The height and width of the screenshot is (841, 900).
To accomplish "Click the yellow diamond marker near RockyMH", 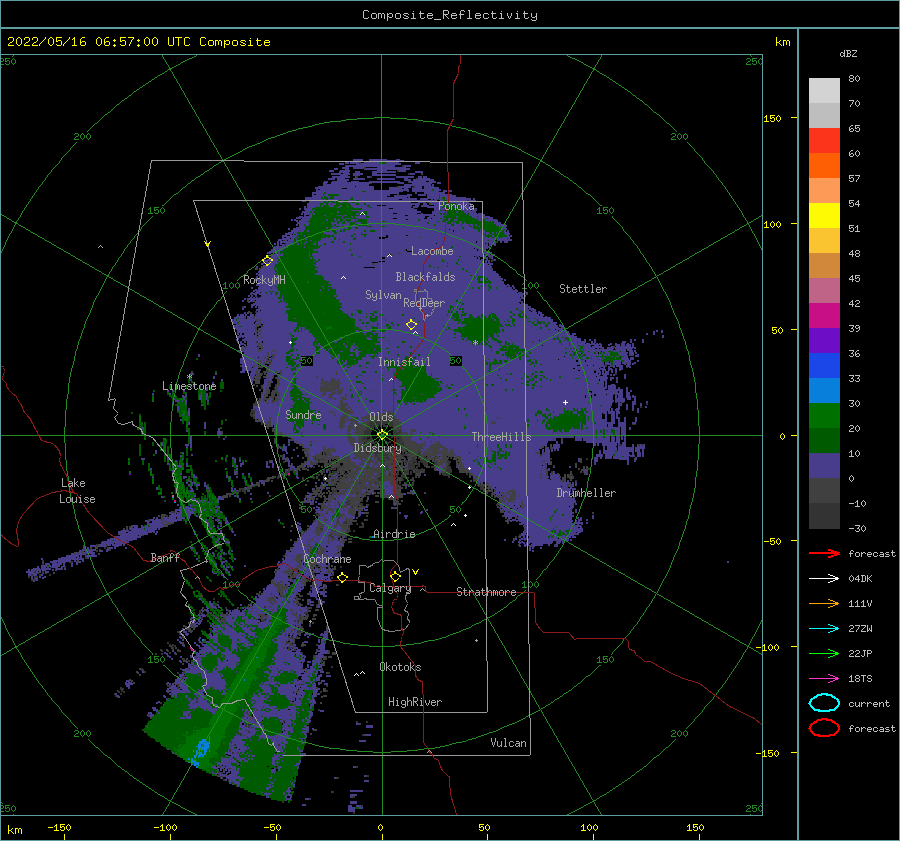I will [267, 261].
